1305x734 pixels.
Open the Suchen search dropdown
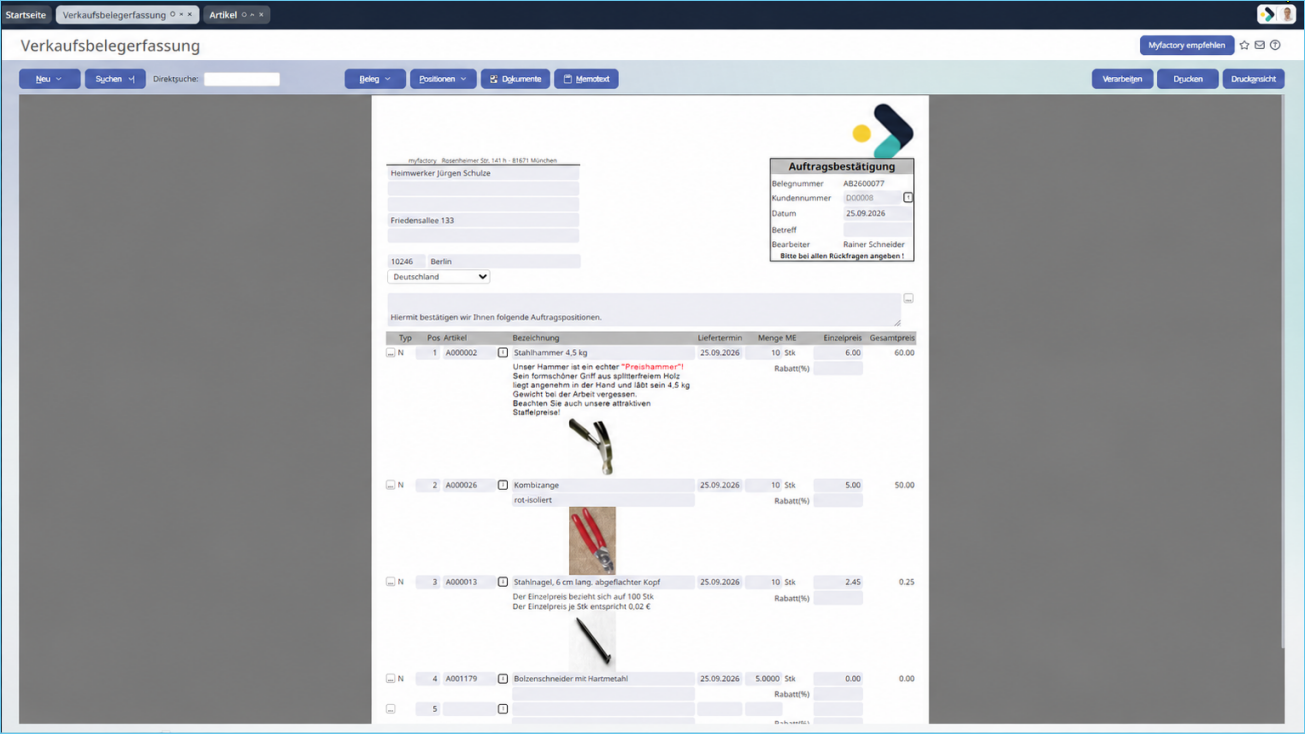115,79
